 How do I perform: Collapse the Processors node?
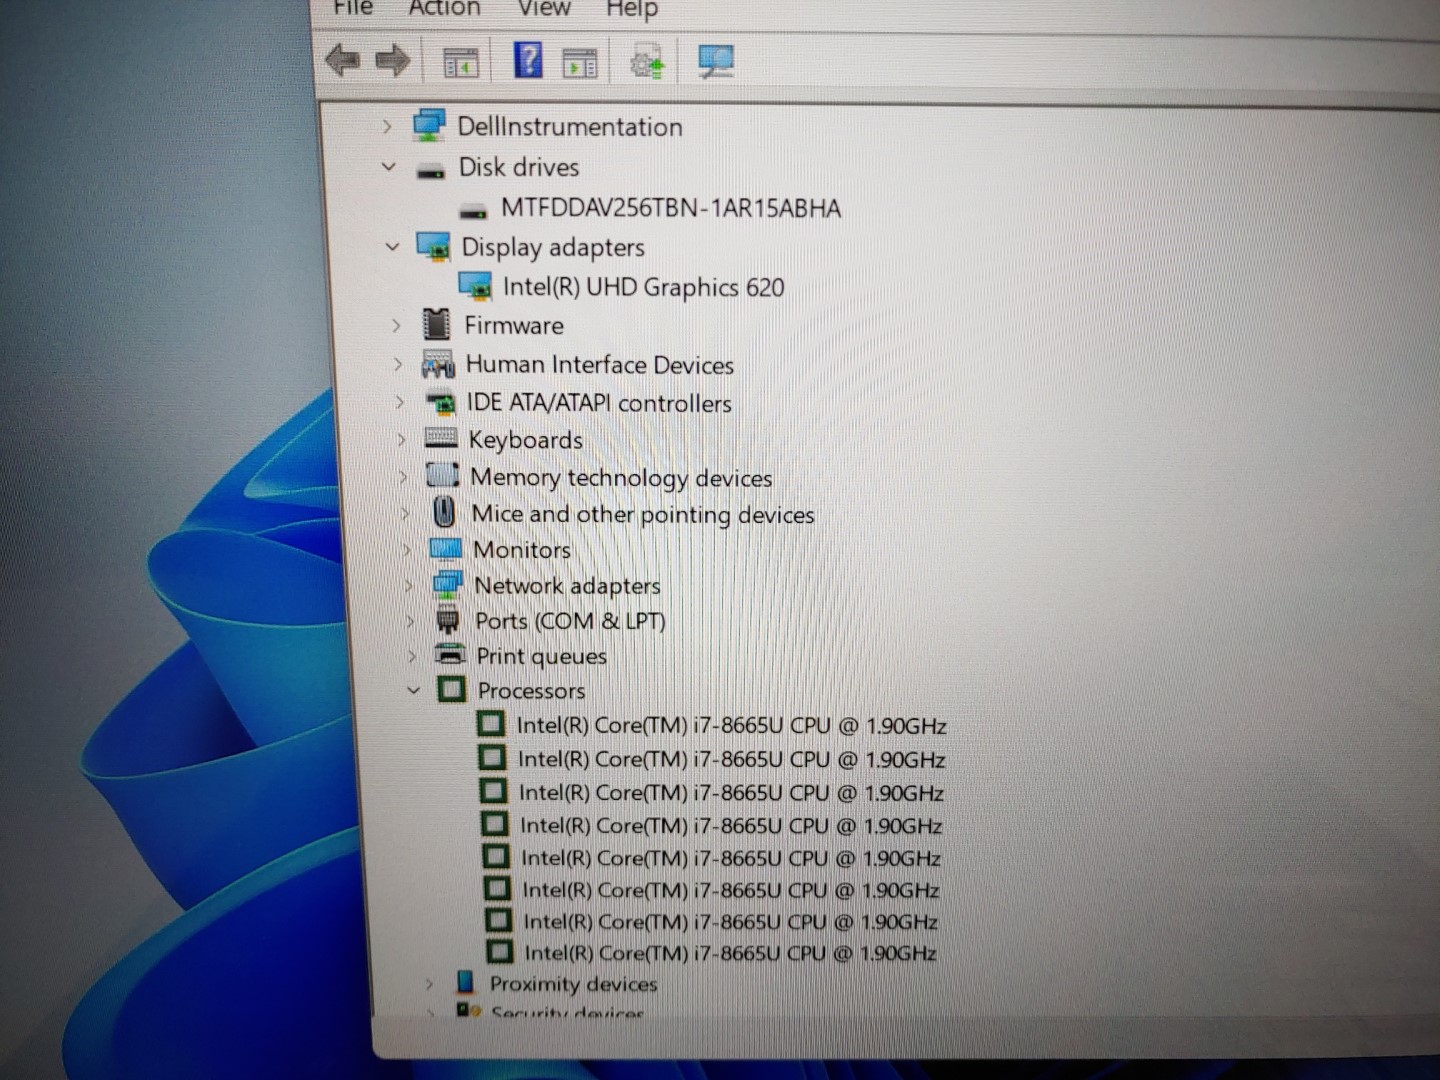[414, 690]
